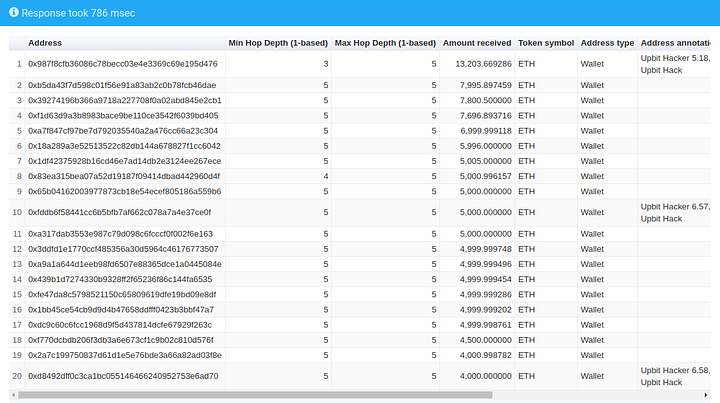
Task: Click amount 5,996.000000
Action: (485, 146)
